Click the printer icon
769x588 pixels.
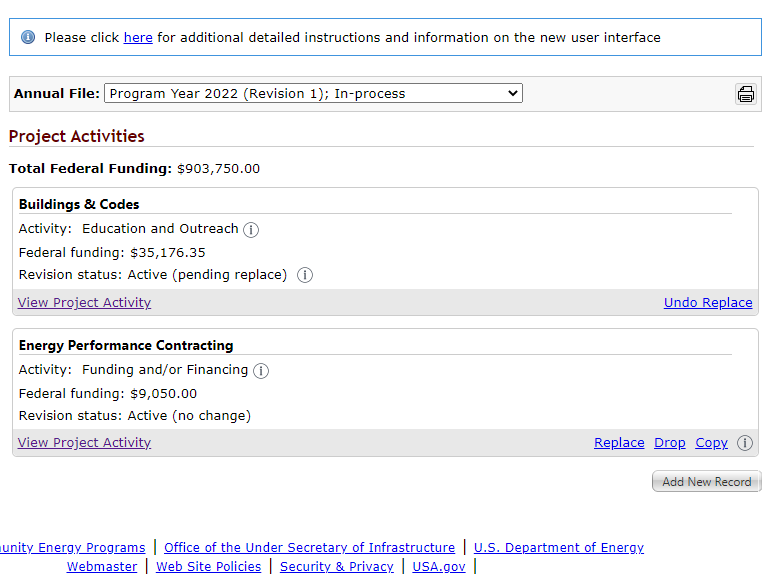745,94
